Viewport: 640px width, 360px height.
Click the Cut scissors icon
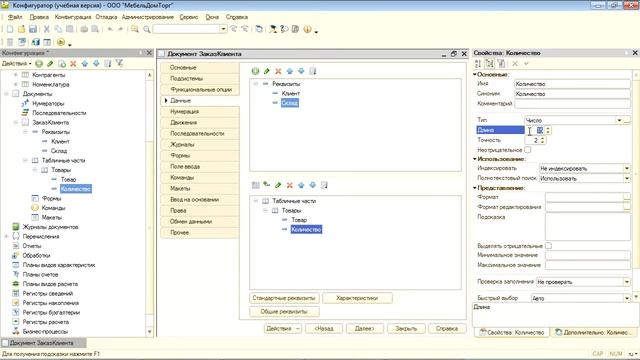47,29
